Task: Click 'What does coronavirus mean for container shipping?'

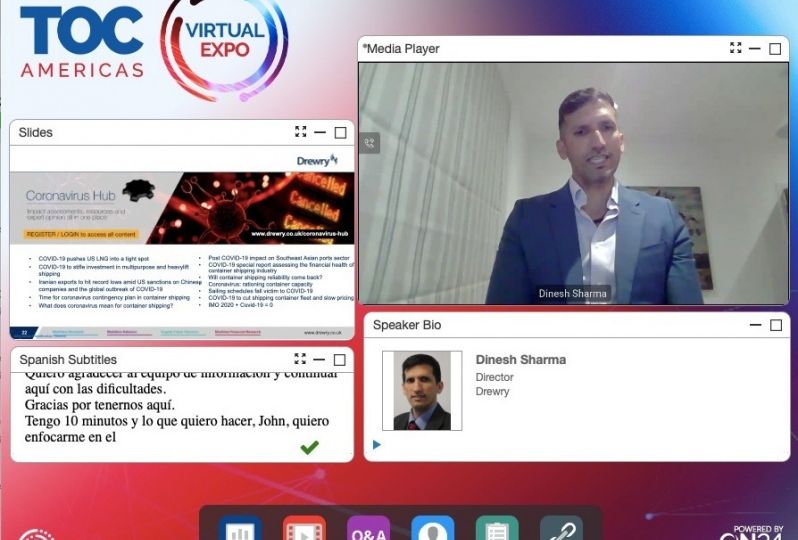Action: click(106, 305)
